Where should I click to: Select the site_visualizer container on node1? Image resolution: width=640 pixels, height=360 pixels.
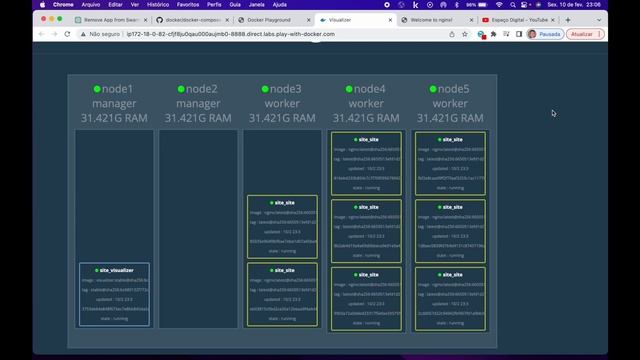coord(114,294)
